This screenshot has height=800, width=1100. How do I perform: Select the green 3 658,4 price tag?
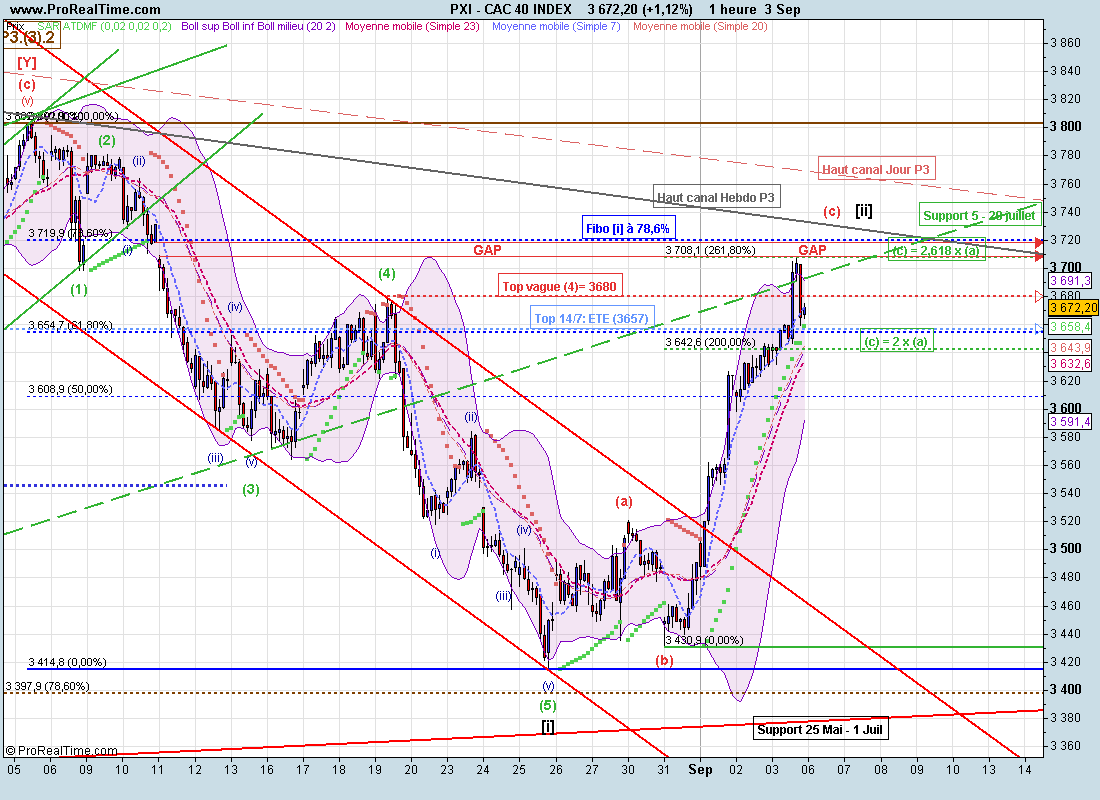pos(1069,327)
